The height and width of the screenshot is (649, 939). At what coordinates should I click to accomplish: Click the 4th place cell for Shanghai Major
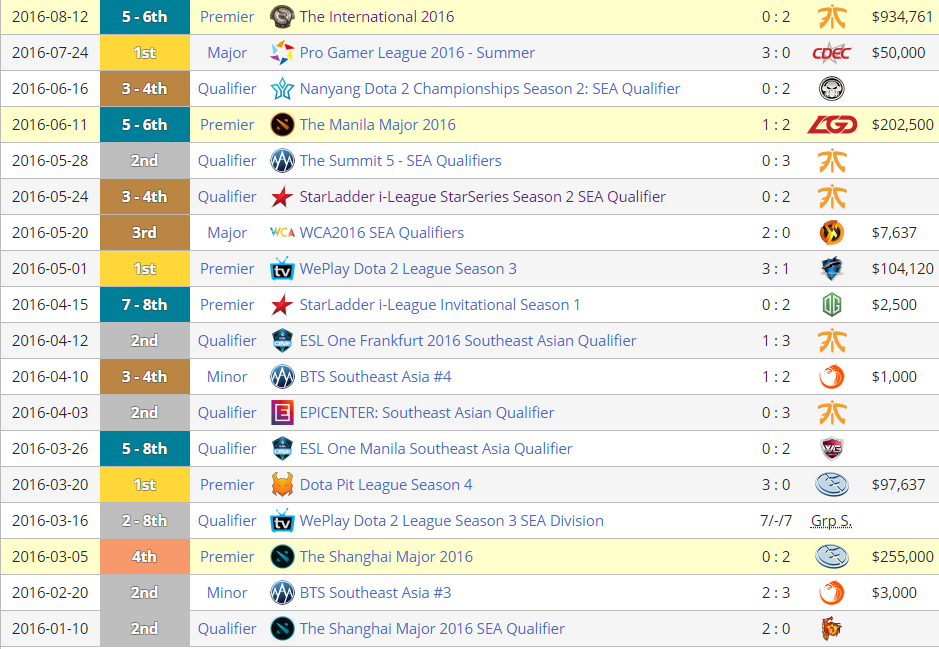144,557
